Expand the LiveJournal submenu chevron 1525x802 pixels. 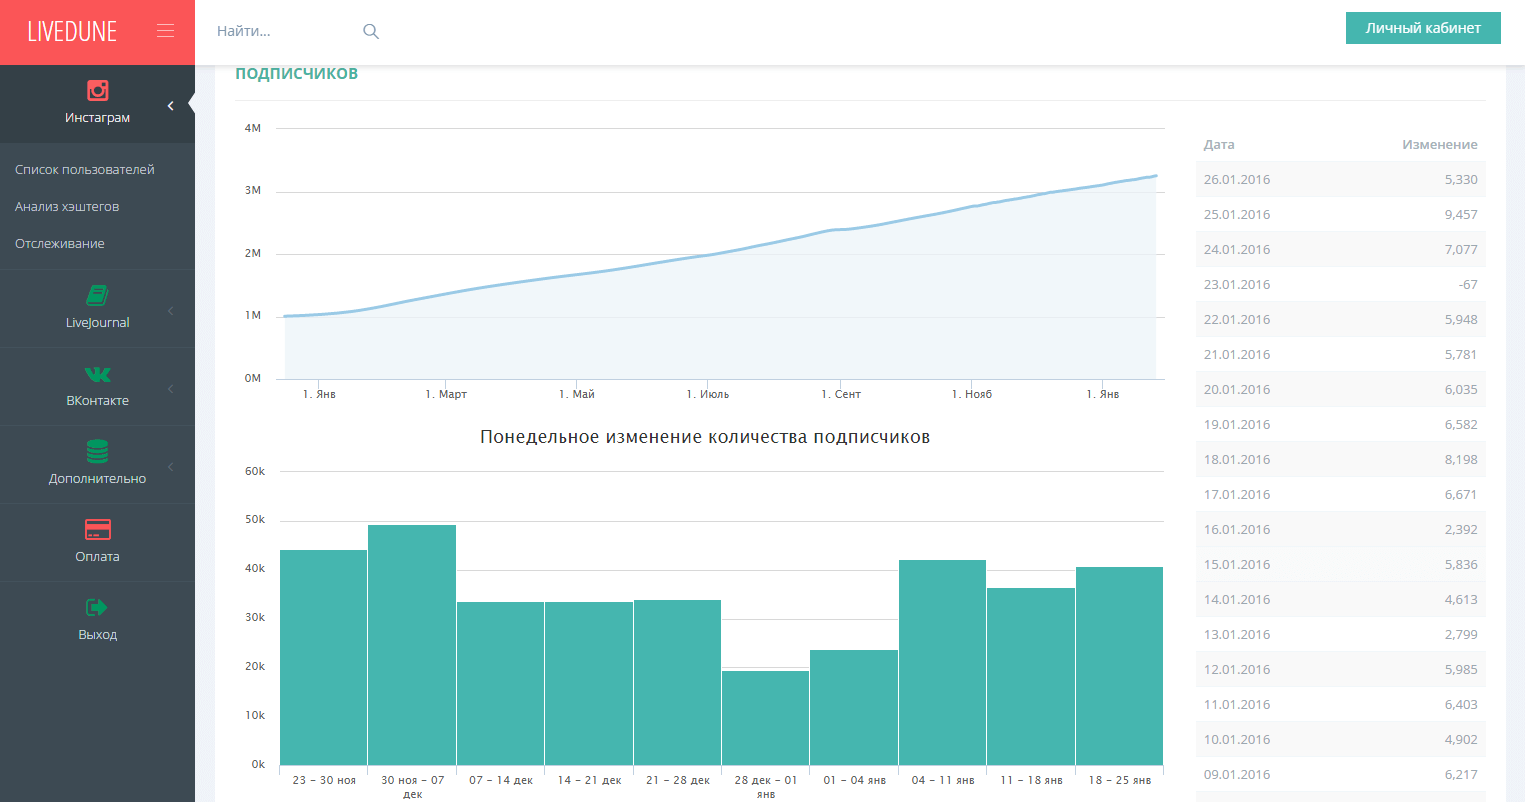coord(171,311)
